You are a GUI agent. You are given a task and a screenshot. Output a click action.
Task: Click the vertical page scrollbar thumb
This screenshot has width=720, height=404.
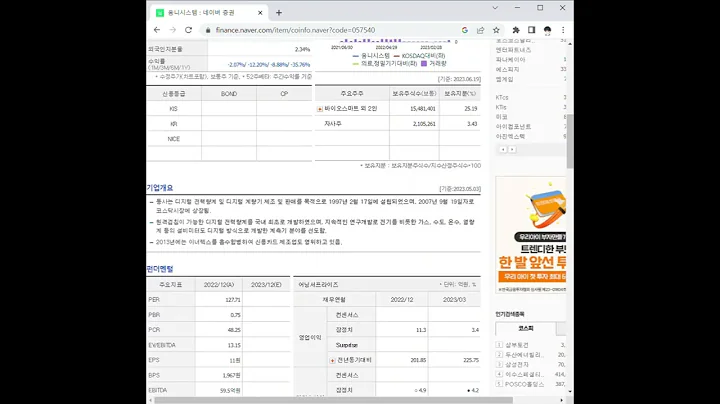pos(570,141)
